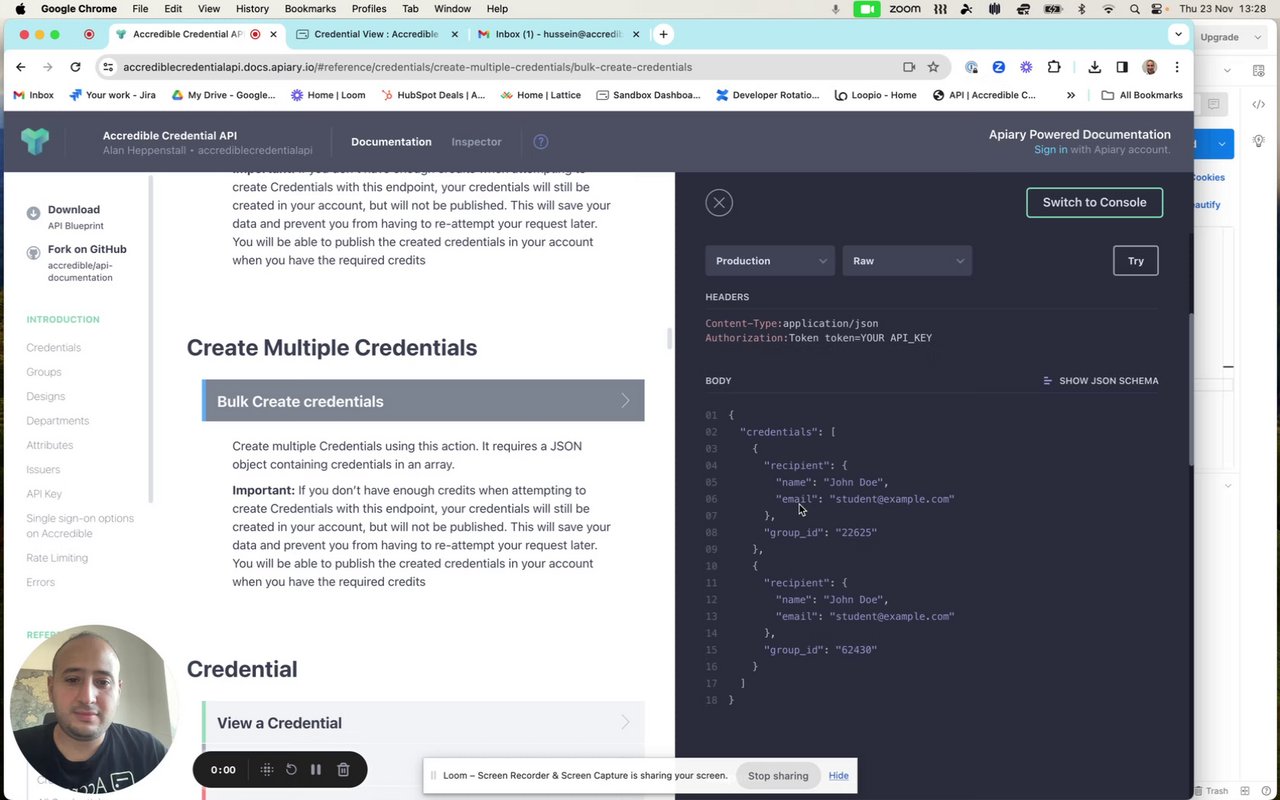Screen dimensions: 1280x800
Task: Open the tab search dropdown arrow in Chrome
Action: (1178, 34)
